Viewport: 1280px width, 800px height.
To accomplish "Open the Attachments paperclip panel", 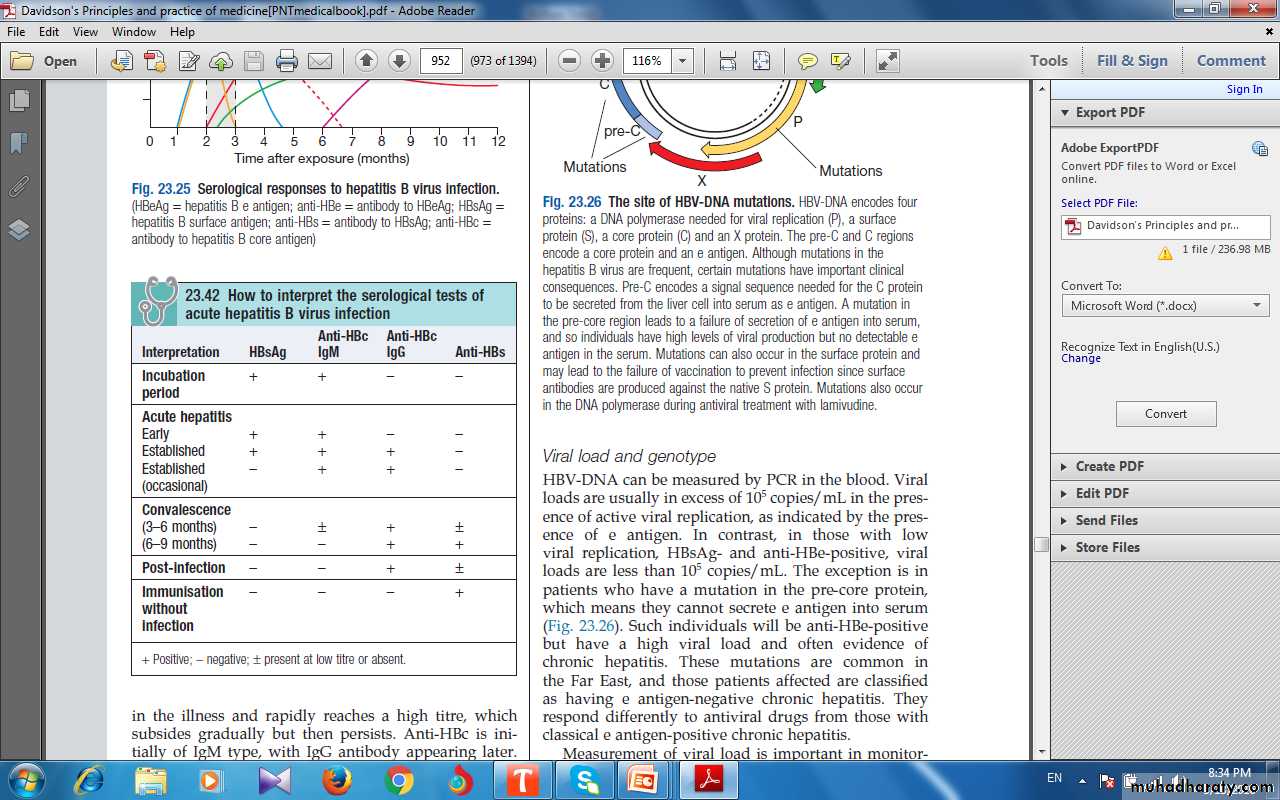I will 18,186.
